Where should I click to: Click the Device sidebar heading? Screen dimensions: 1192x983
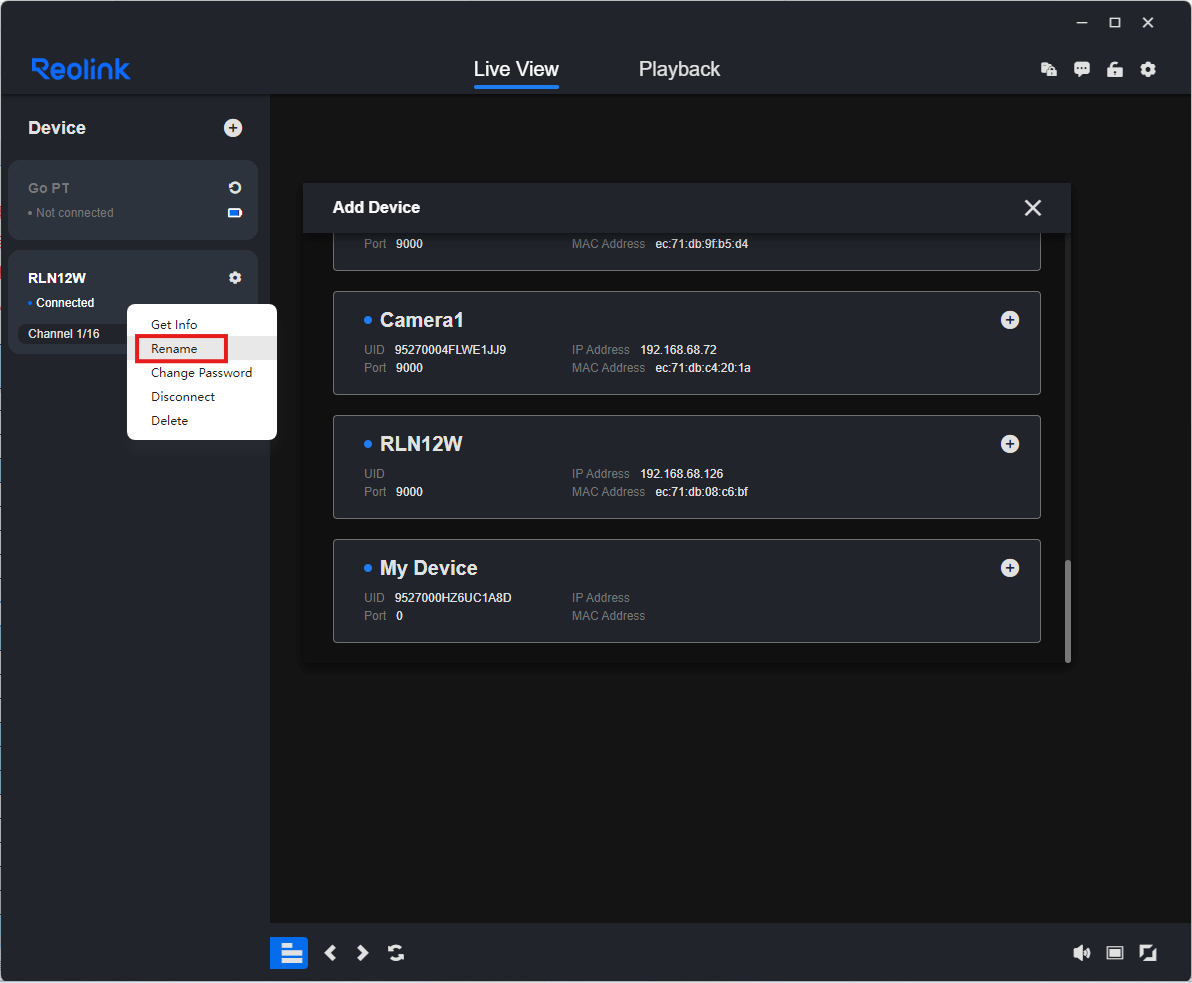tap(57, 128)
